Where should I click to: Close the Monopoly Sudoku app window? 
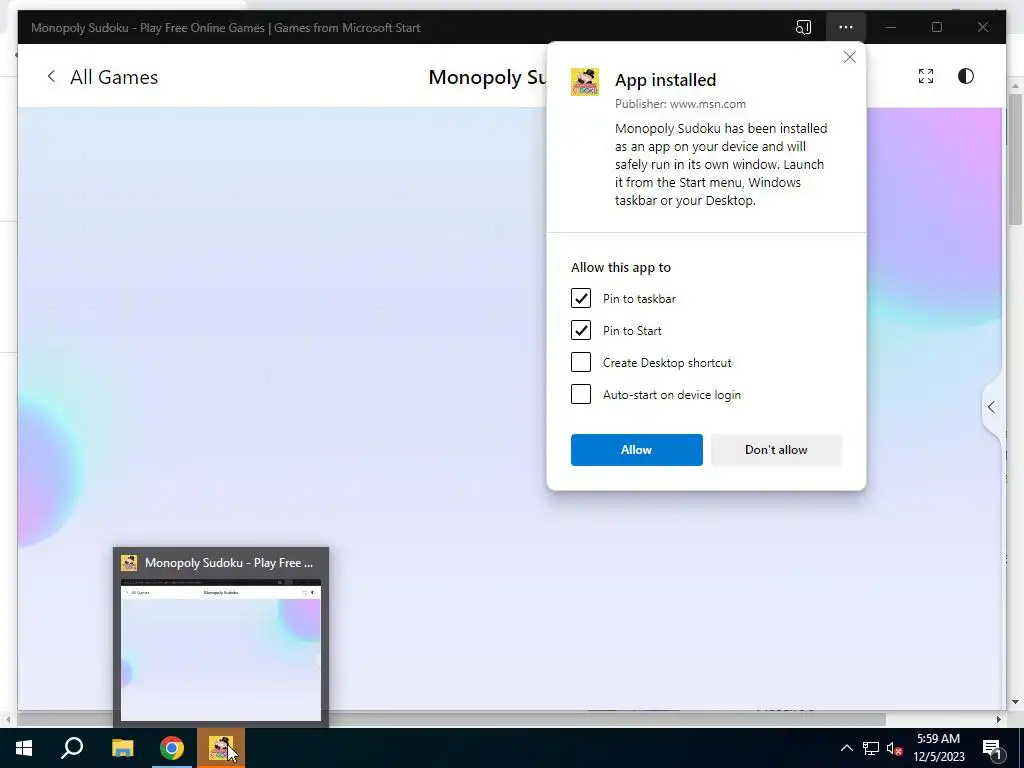coord(982,27)
